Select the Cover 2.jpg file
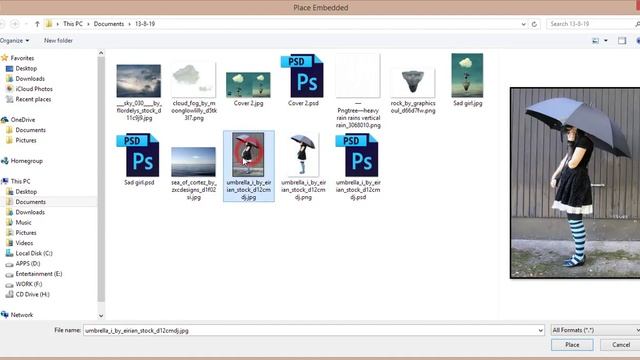This screenshot has width=640, height=360. 248,89
